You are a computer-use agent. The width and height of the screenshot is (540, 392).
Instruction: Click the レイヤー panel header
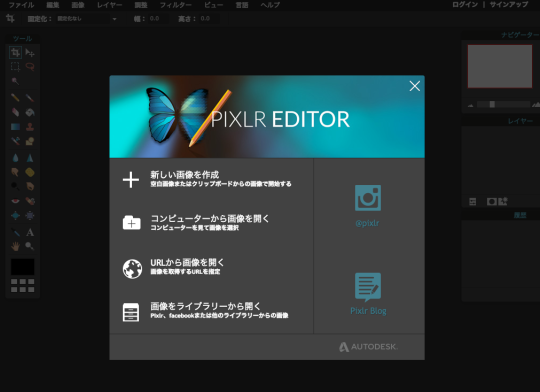520,121
